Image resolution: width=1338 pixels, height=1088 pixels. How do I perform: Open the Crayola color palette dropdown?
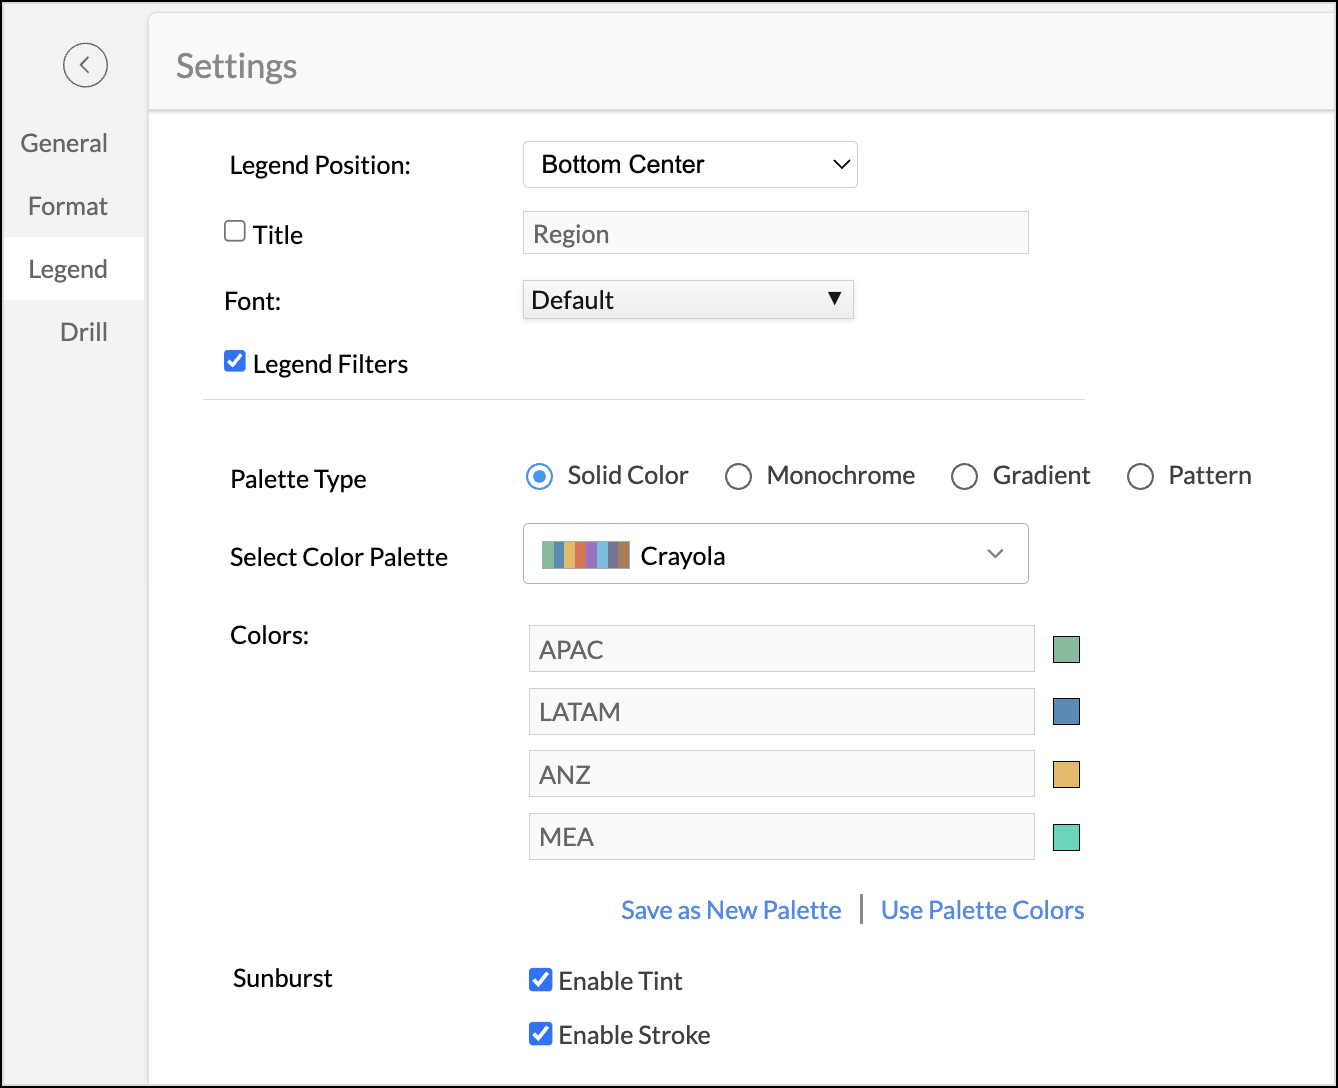(775, 554)
